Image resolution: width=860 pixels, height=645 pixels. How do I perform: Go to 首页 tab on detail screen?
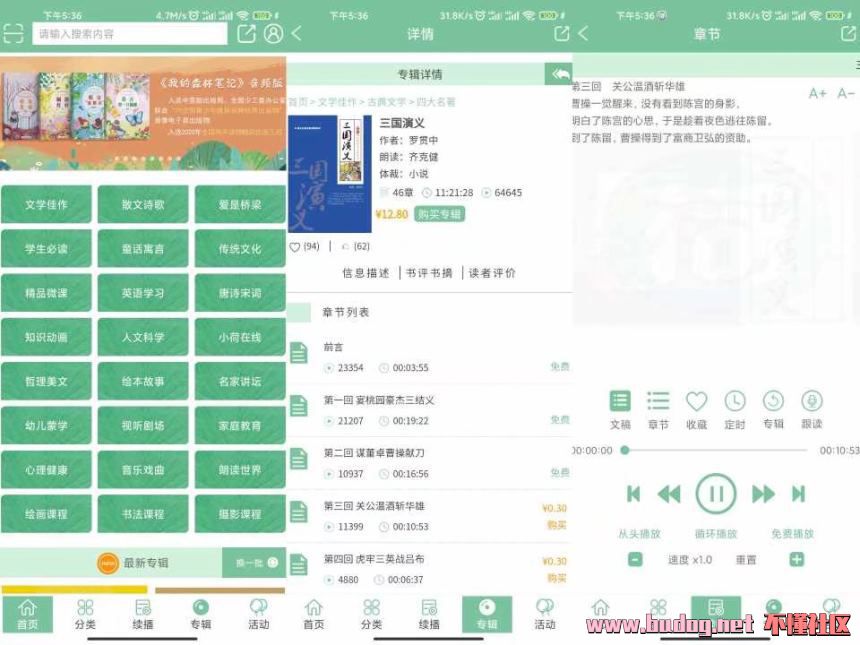(314, 614)
